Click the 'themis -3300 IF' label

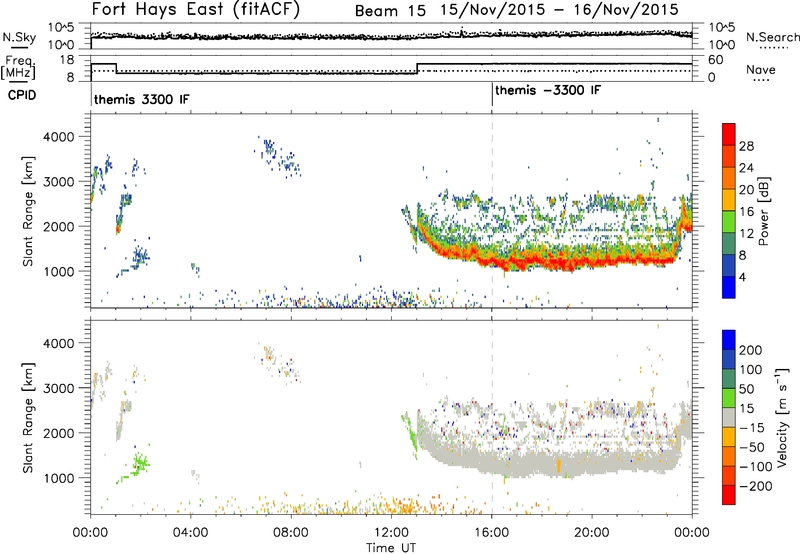pyautogui.click(x=548, y=90)
